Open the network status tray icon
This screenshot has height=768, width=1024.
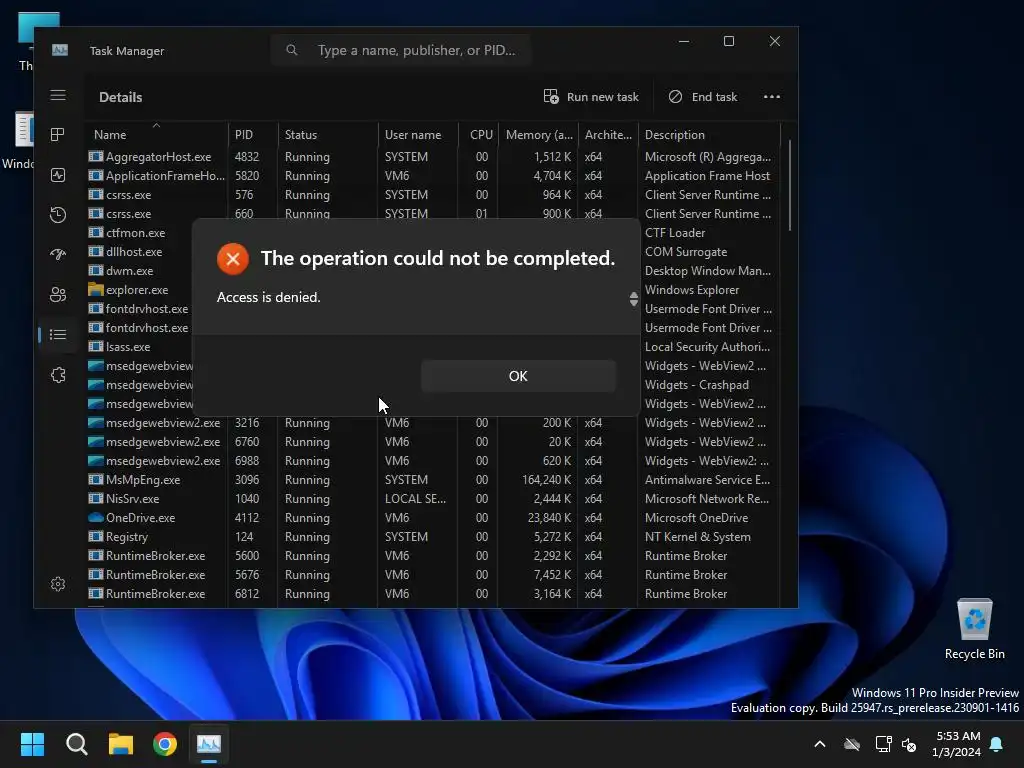click(x=883, y=744)
